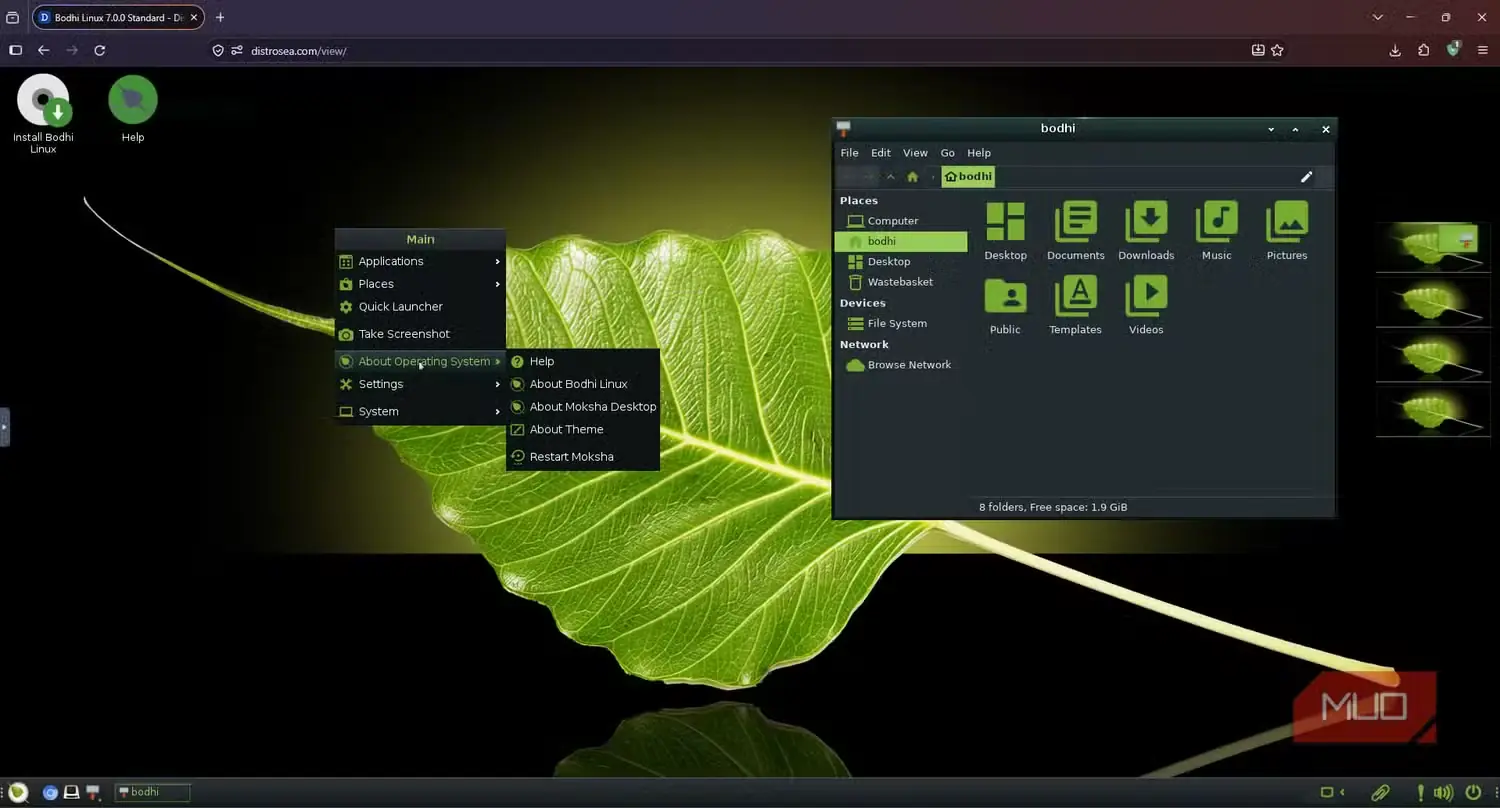Open the Bodhi start menu on the taskbar
Image resolution: width=1500 pixels, height=808 pixels.
point(18,792)
